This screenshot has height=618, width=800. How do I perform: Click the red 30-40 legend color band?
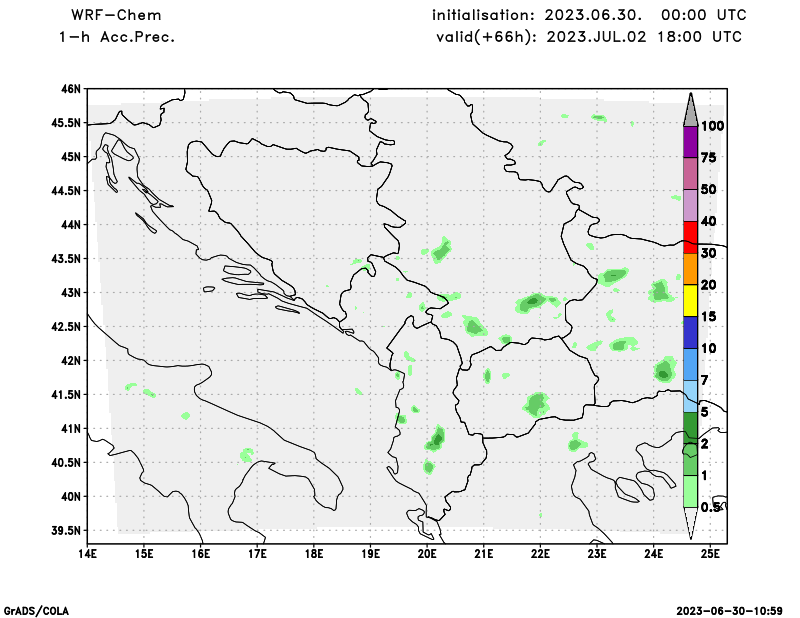[x=690, y=237]
